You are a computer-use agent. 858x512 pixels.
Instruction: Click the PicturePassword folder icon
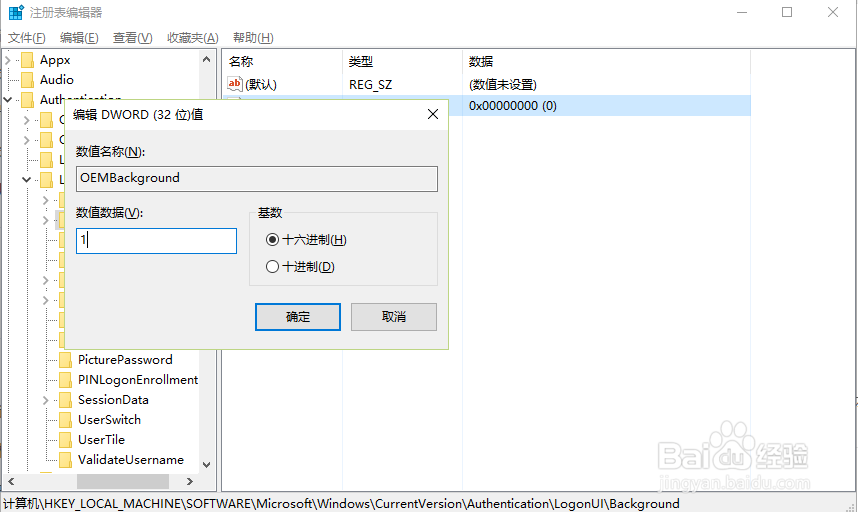[65, 360]
